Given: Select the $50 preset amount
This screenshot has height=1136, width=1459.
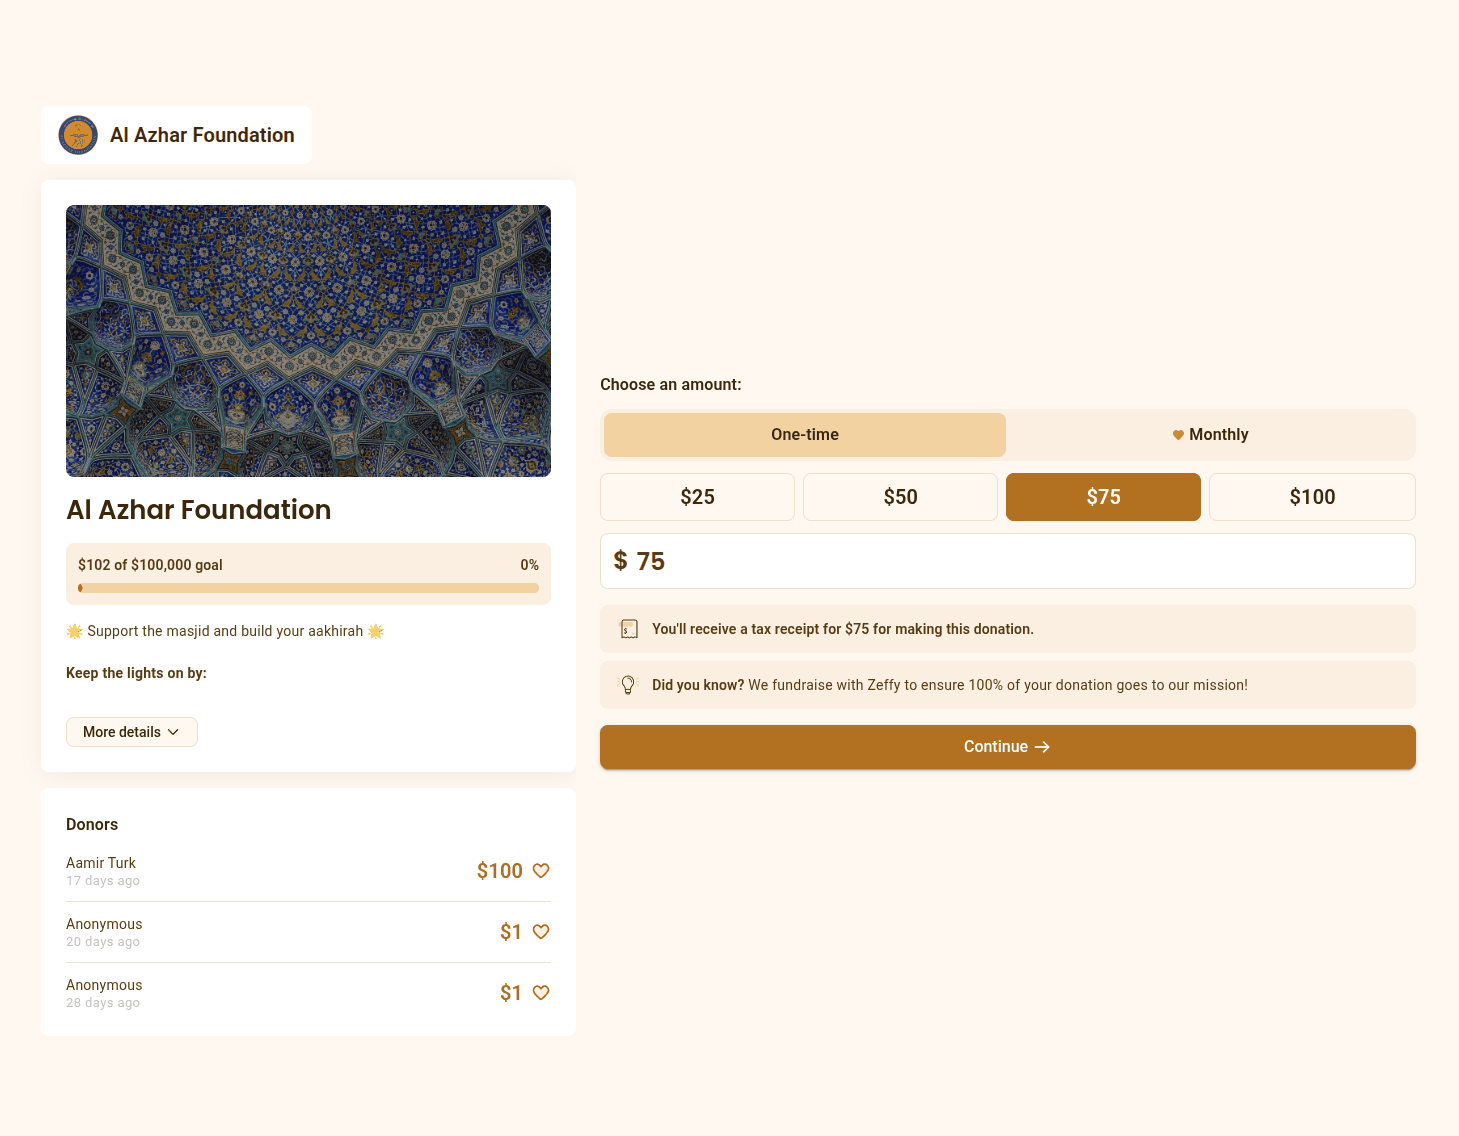Looking at the screenshot, I should tap(900, 496).
